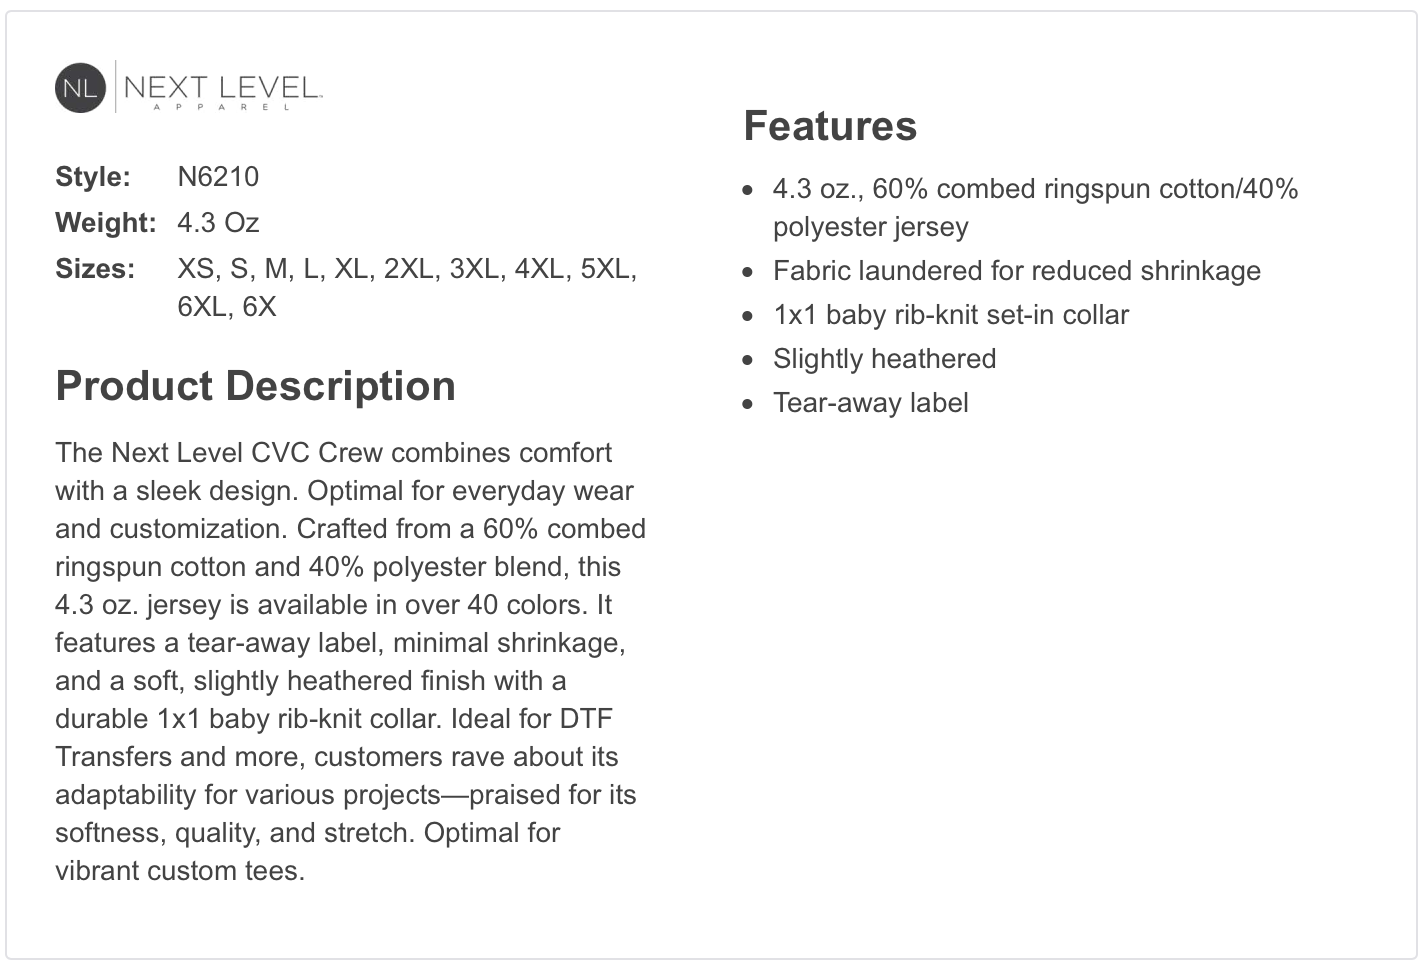Click "Fabric laundered for reduced shrinkage" feature

coord(1016,271)
